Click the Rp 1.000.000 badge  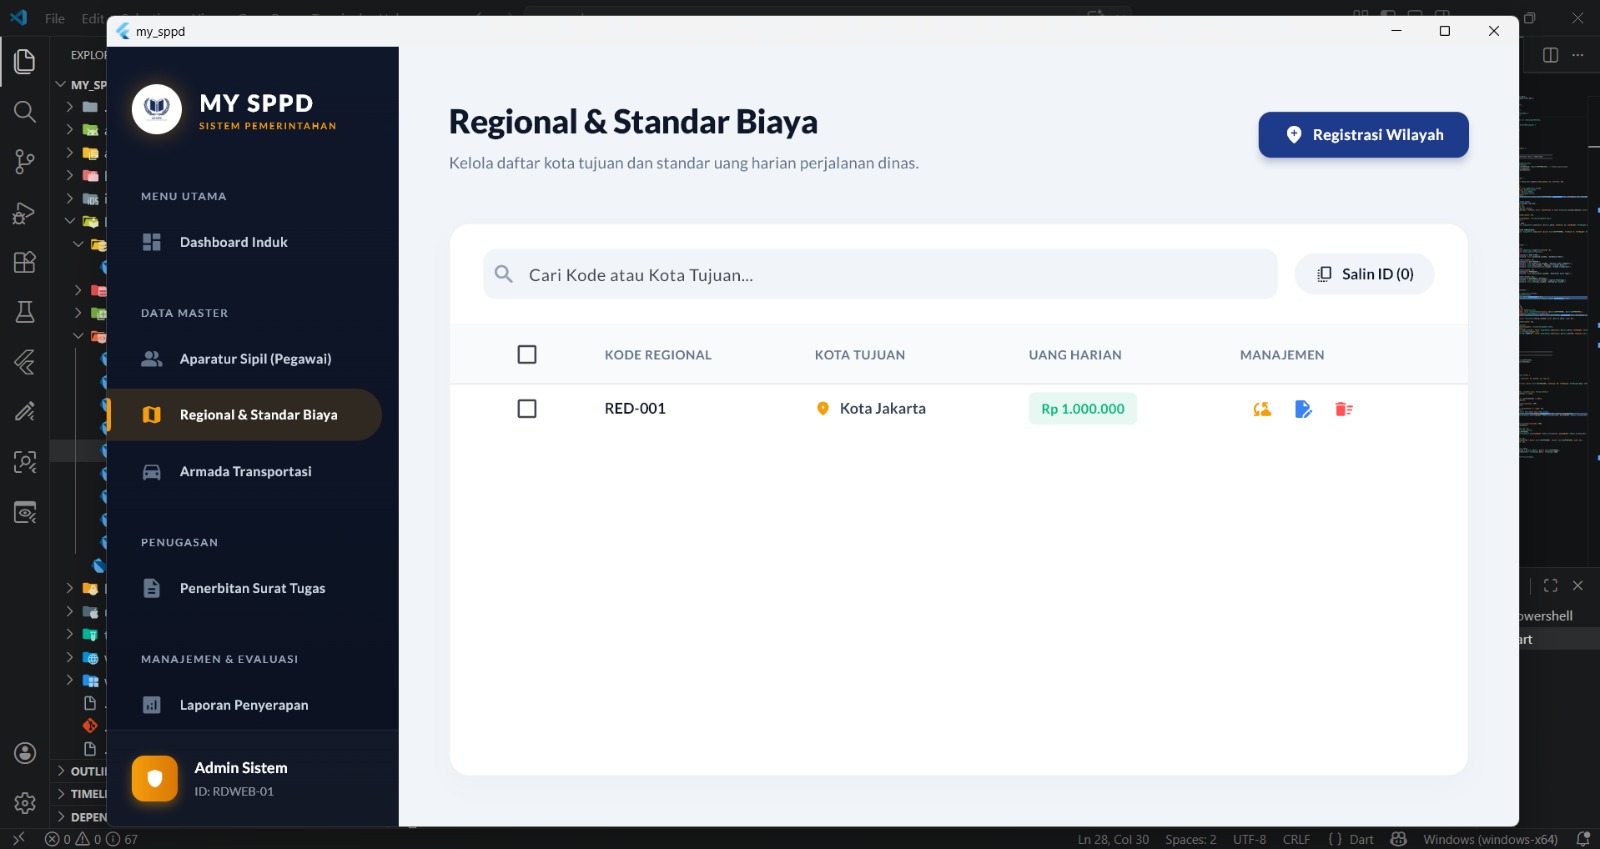click(1083, 409)
